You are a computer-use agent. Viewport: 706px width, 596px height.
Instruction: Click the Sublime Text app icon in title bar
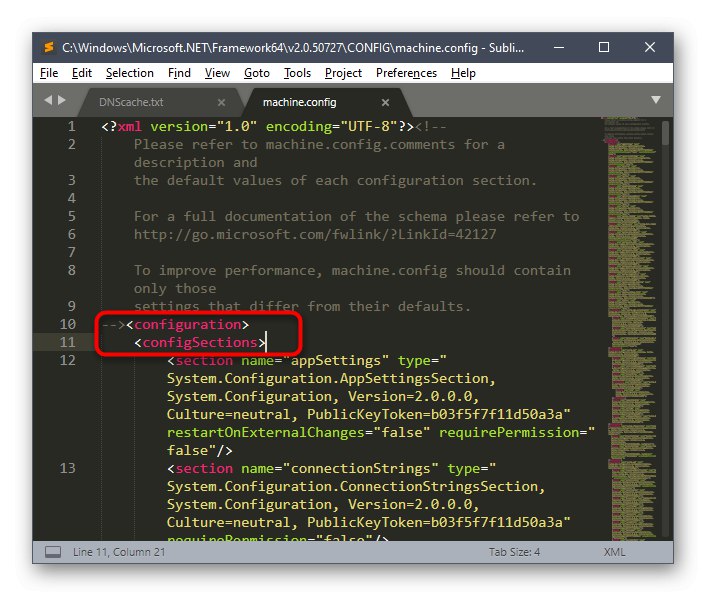[x=49, y=47]
